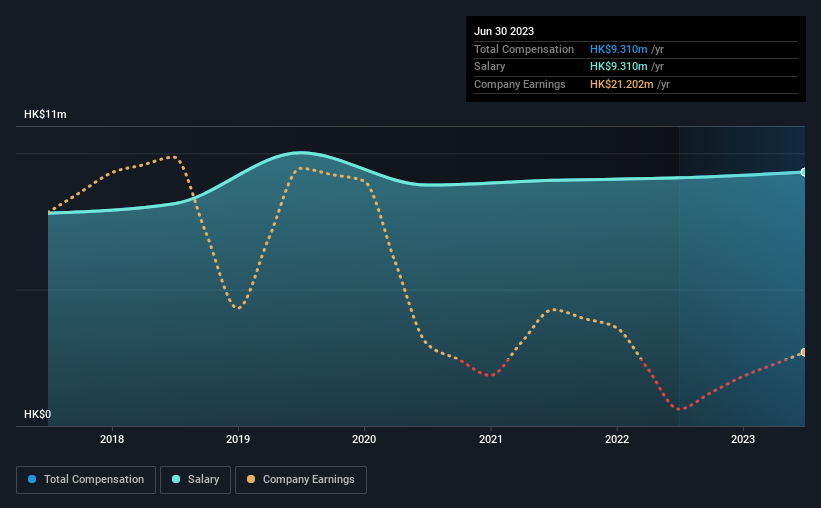The image size is (821, 508).
Task: Click the 2021 axis label
Action: [x=491, y=439]
